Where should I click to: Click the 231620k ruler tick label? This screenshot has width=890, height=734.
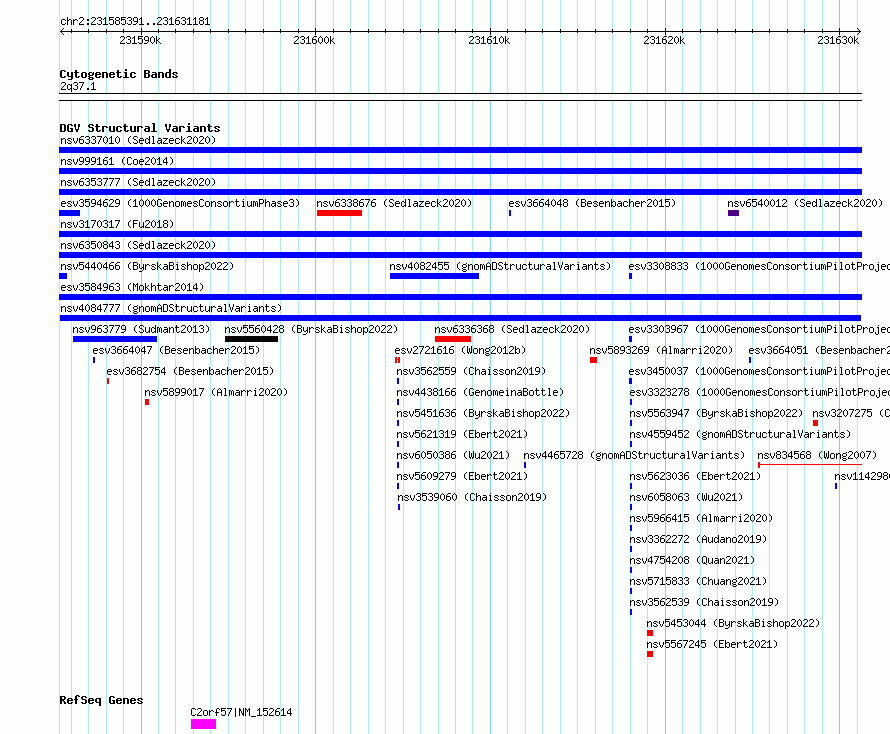point(664,40)
